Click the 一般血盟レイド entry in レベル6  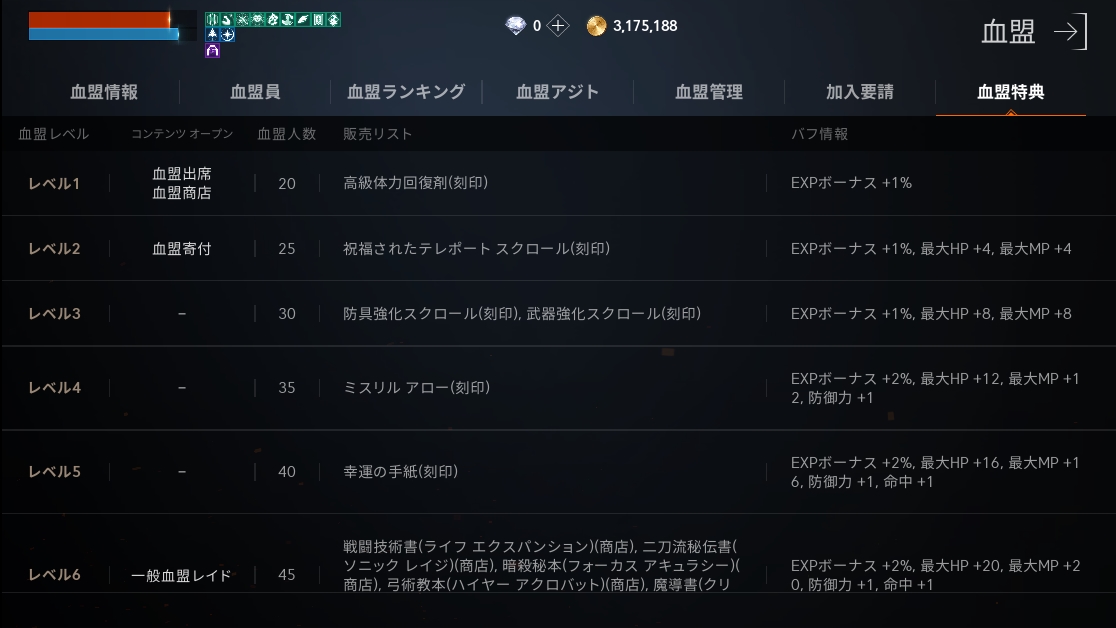coord(181,575)
